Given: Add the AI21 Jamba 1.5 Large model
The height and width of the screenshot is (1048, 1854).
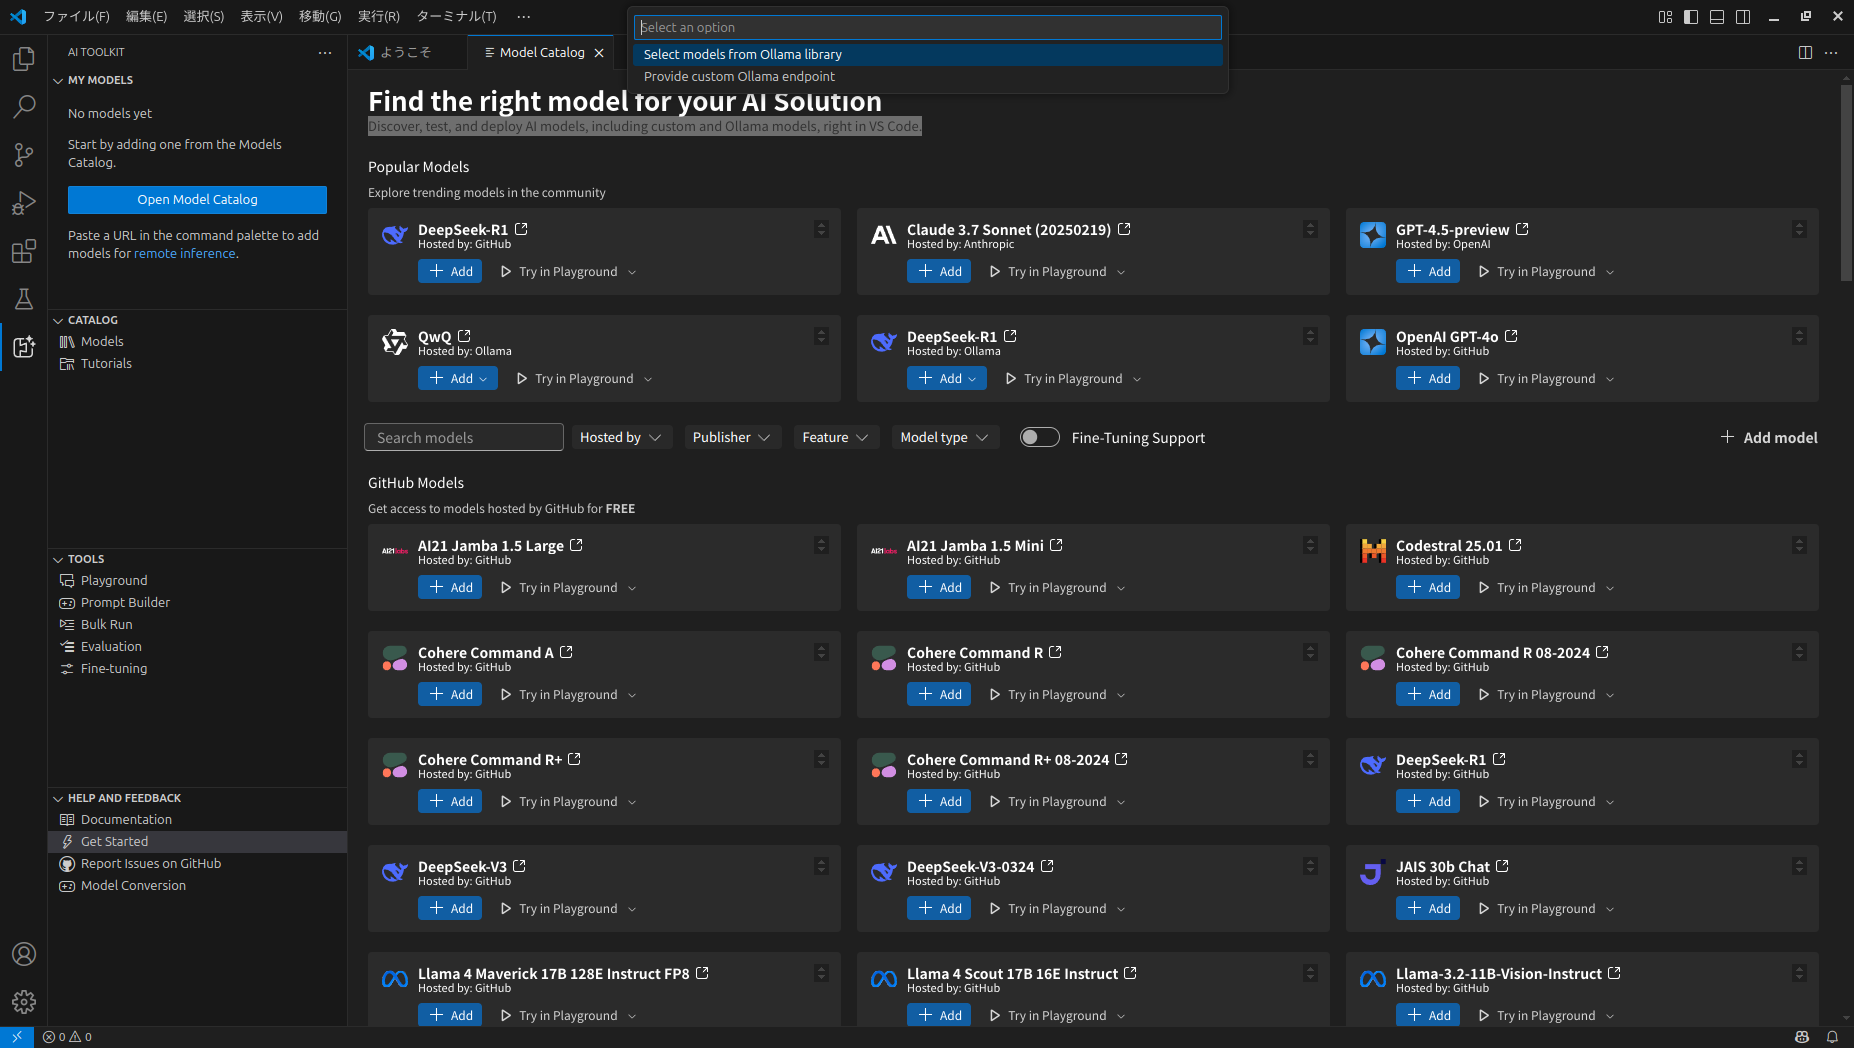Looking at the screenshot, I should (450, 587).
